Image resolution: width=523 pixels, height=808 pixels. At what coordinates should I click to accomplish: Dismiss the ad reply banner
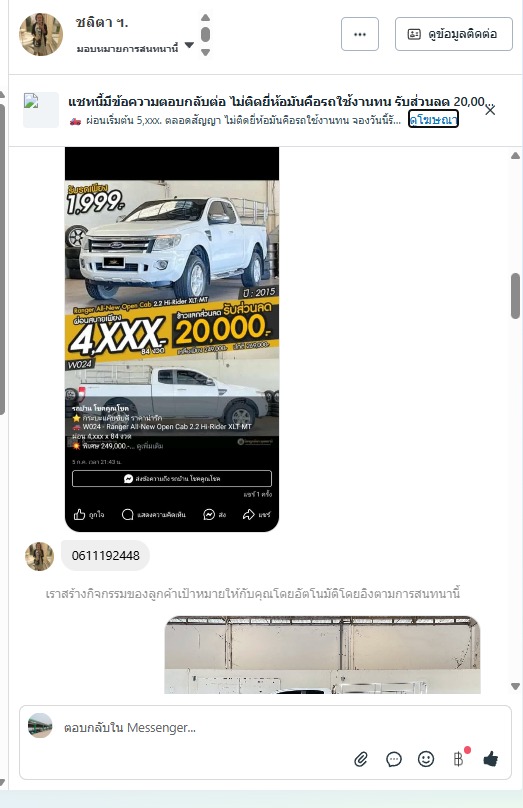tap(490, 110)
